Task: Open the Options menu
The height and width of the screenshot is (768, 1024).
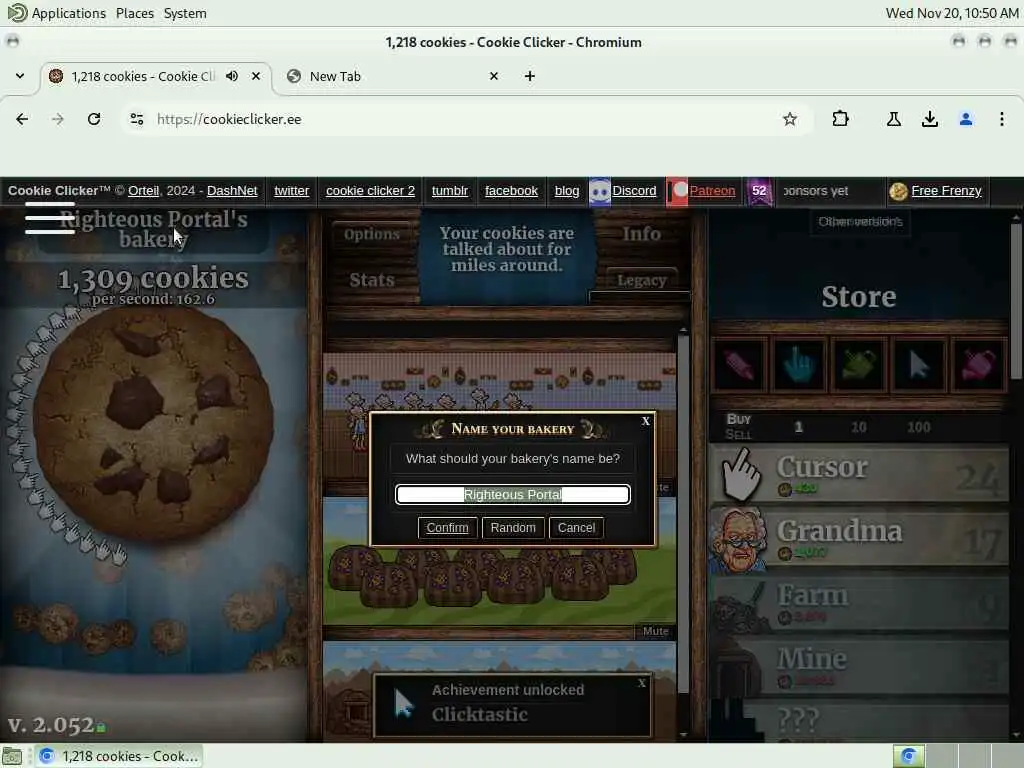Action: (372, 234)
